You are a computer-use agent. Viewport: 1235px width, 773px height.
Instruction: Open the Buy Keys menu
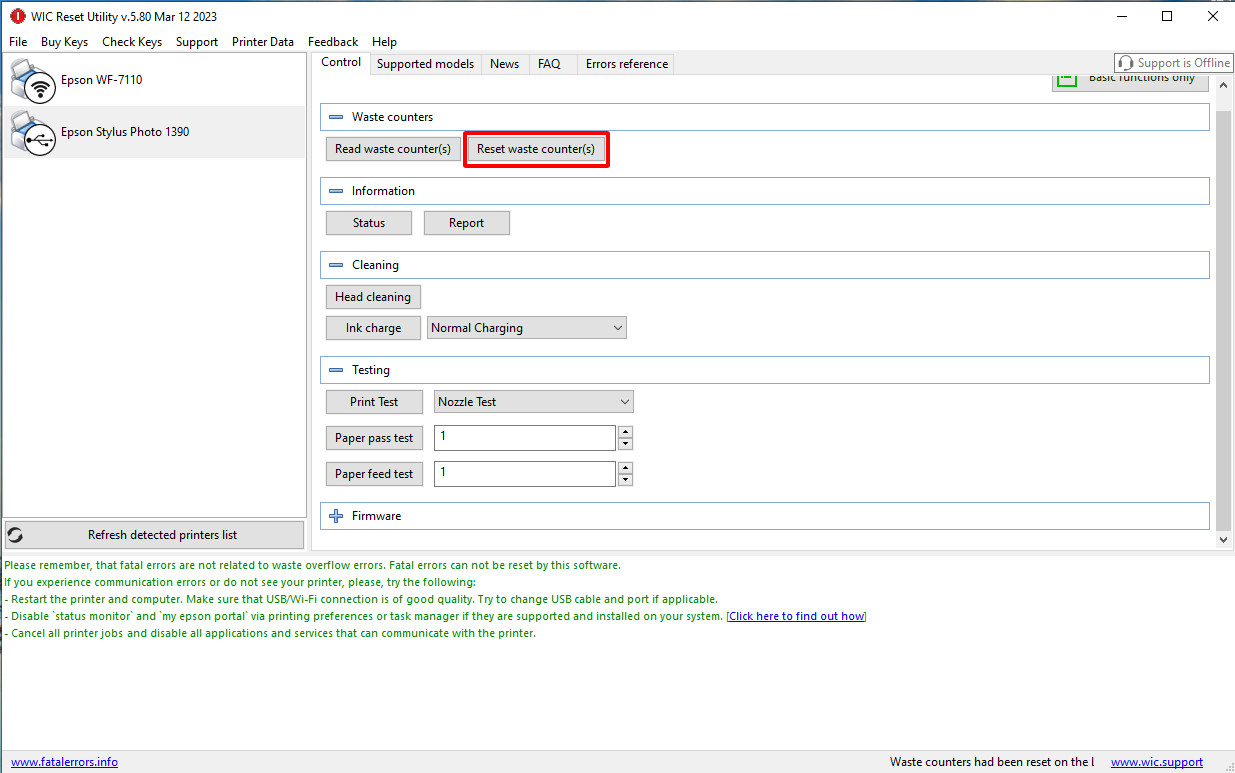tap(64, 42)
